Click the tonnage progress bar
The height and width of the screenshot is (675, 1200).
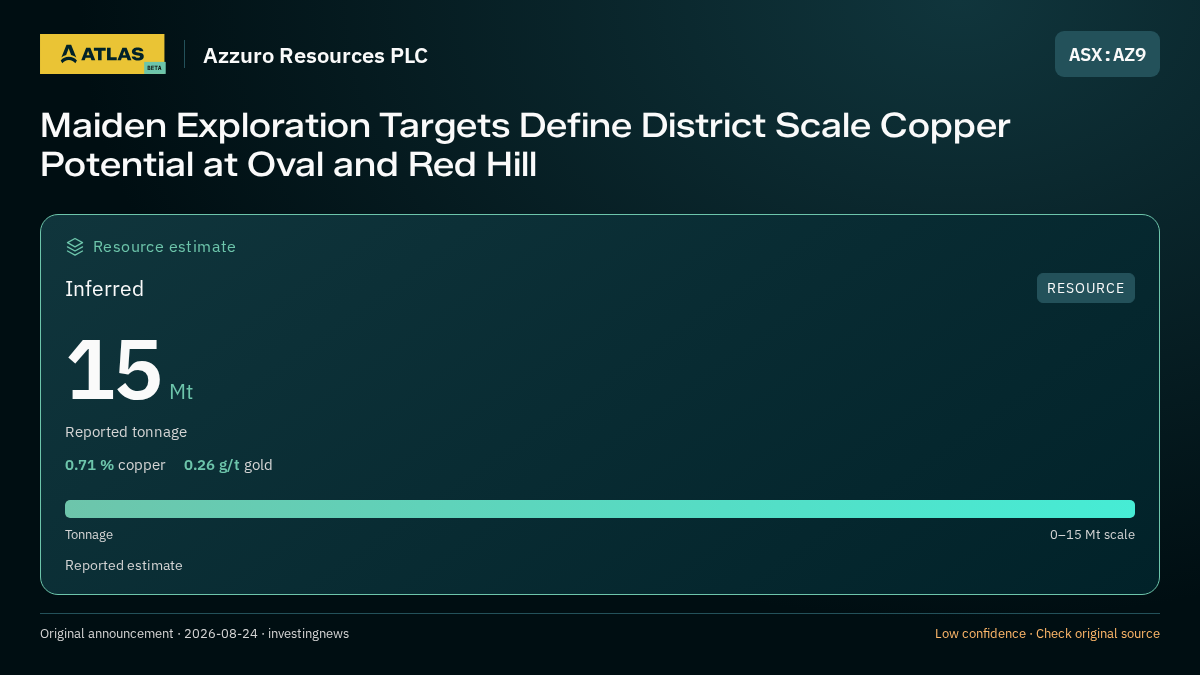pos(600,509)
